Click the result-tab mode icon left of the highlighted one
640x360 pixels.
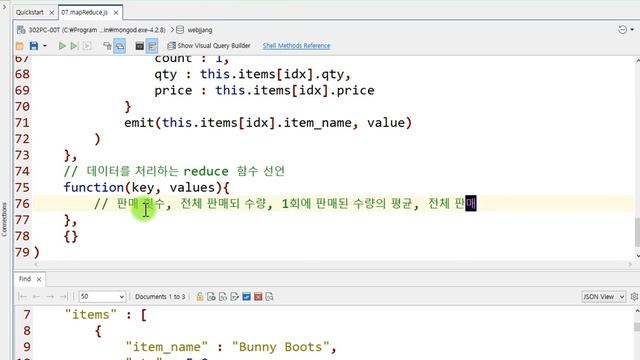pyautogui.click(x=107, y=46)
